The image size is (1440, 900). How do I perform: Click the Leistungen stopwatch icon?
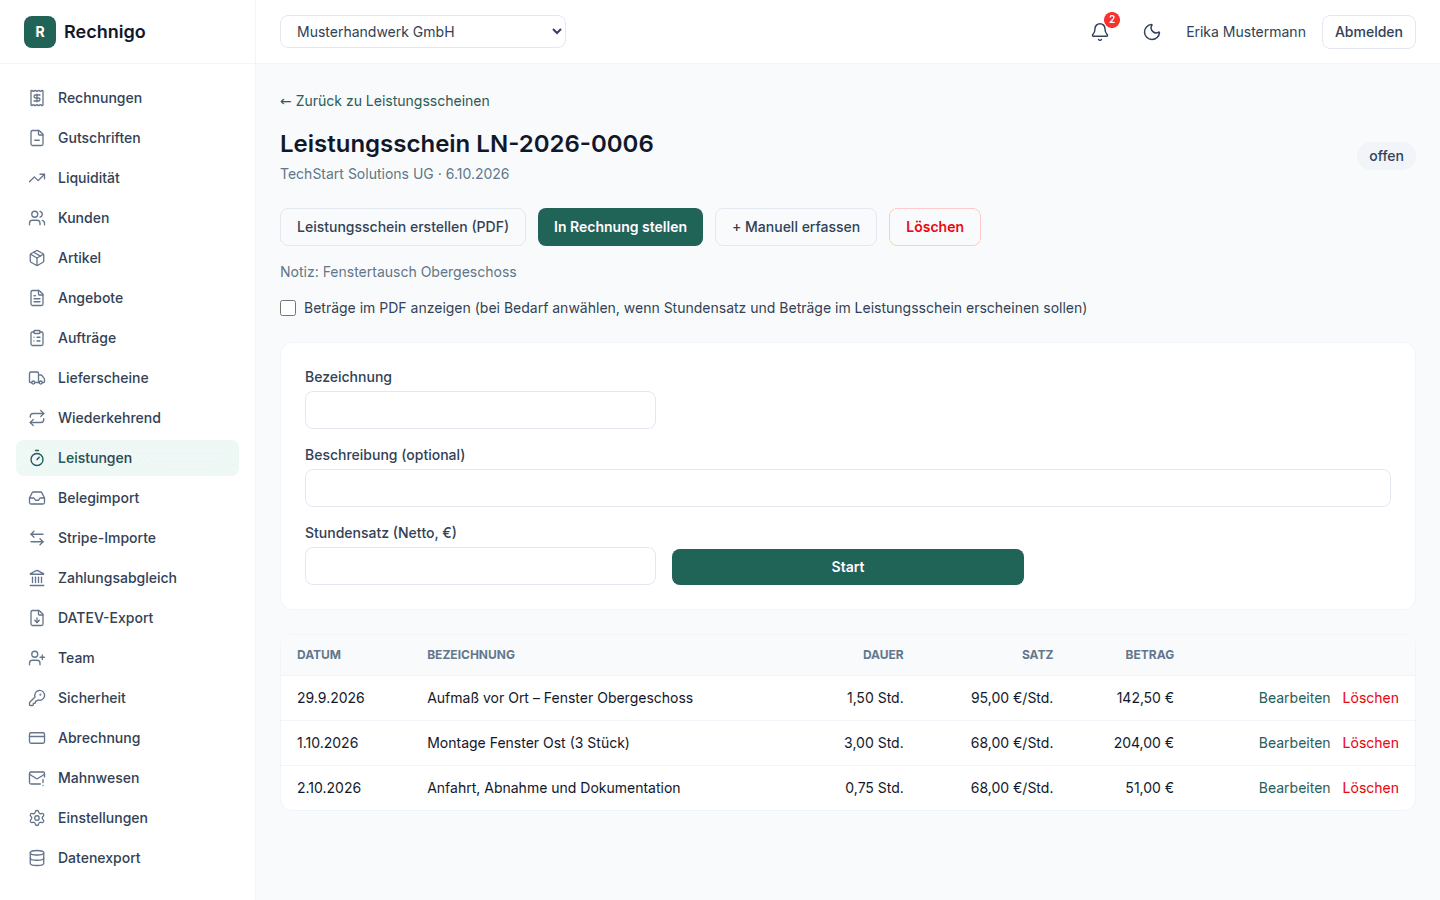click(x=37, y=458)
